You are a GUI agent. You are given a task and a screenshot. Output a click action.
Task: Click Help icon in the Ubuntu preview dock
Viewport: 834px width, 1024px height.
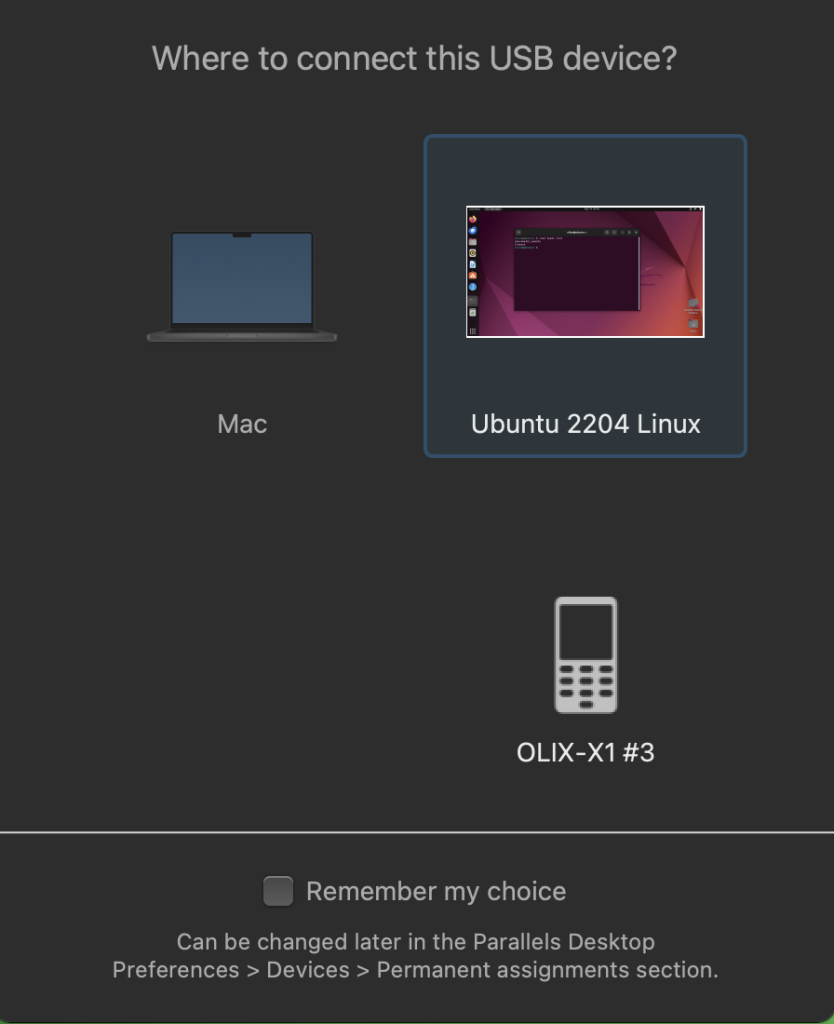click(473, 287)
